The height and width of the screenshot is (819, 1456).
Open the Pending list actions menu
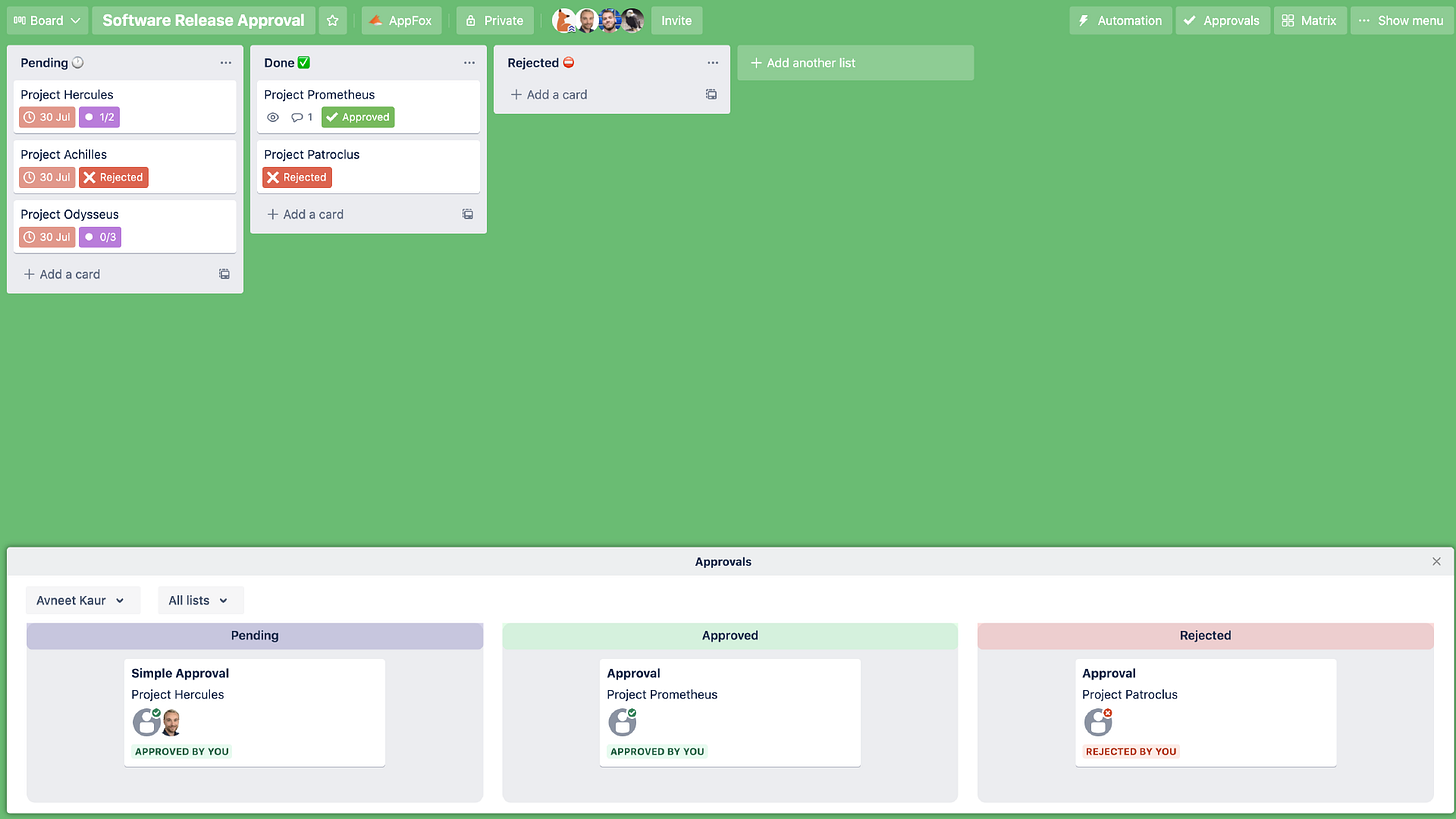click(226, 63)
